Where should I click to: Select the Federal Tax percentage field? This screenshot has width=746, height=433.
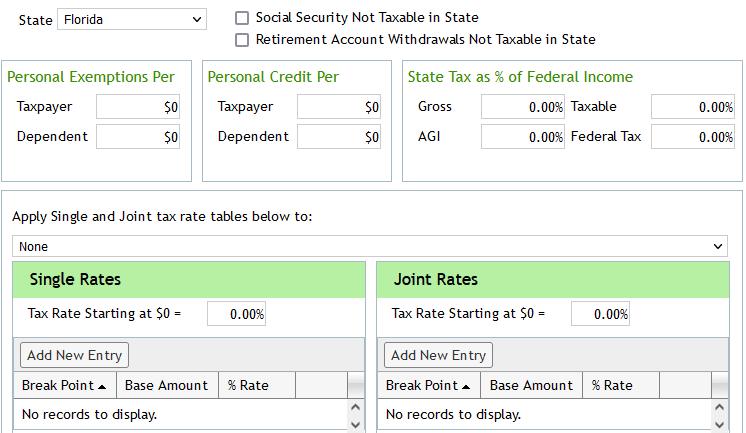(693, 137)
